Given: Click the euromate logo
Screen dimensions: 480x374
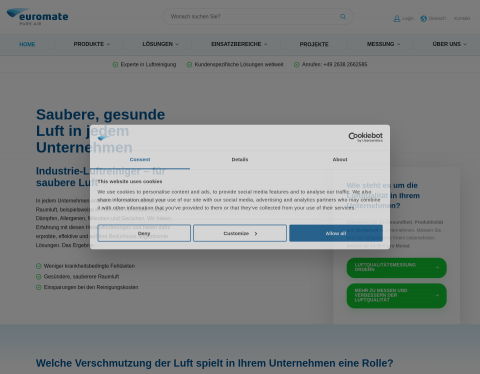Looking at the screenshot, I should coord(37,17).
